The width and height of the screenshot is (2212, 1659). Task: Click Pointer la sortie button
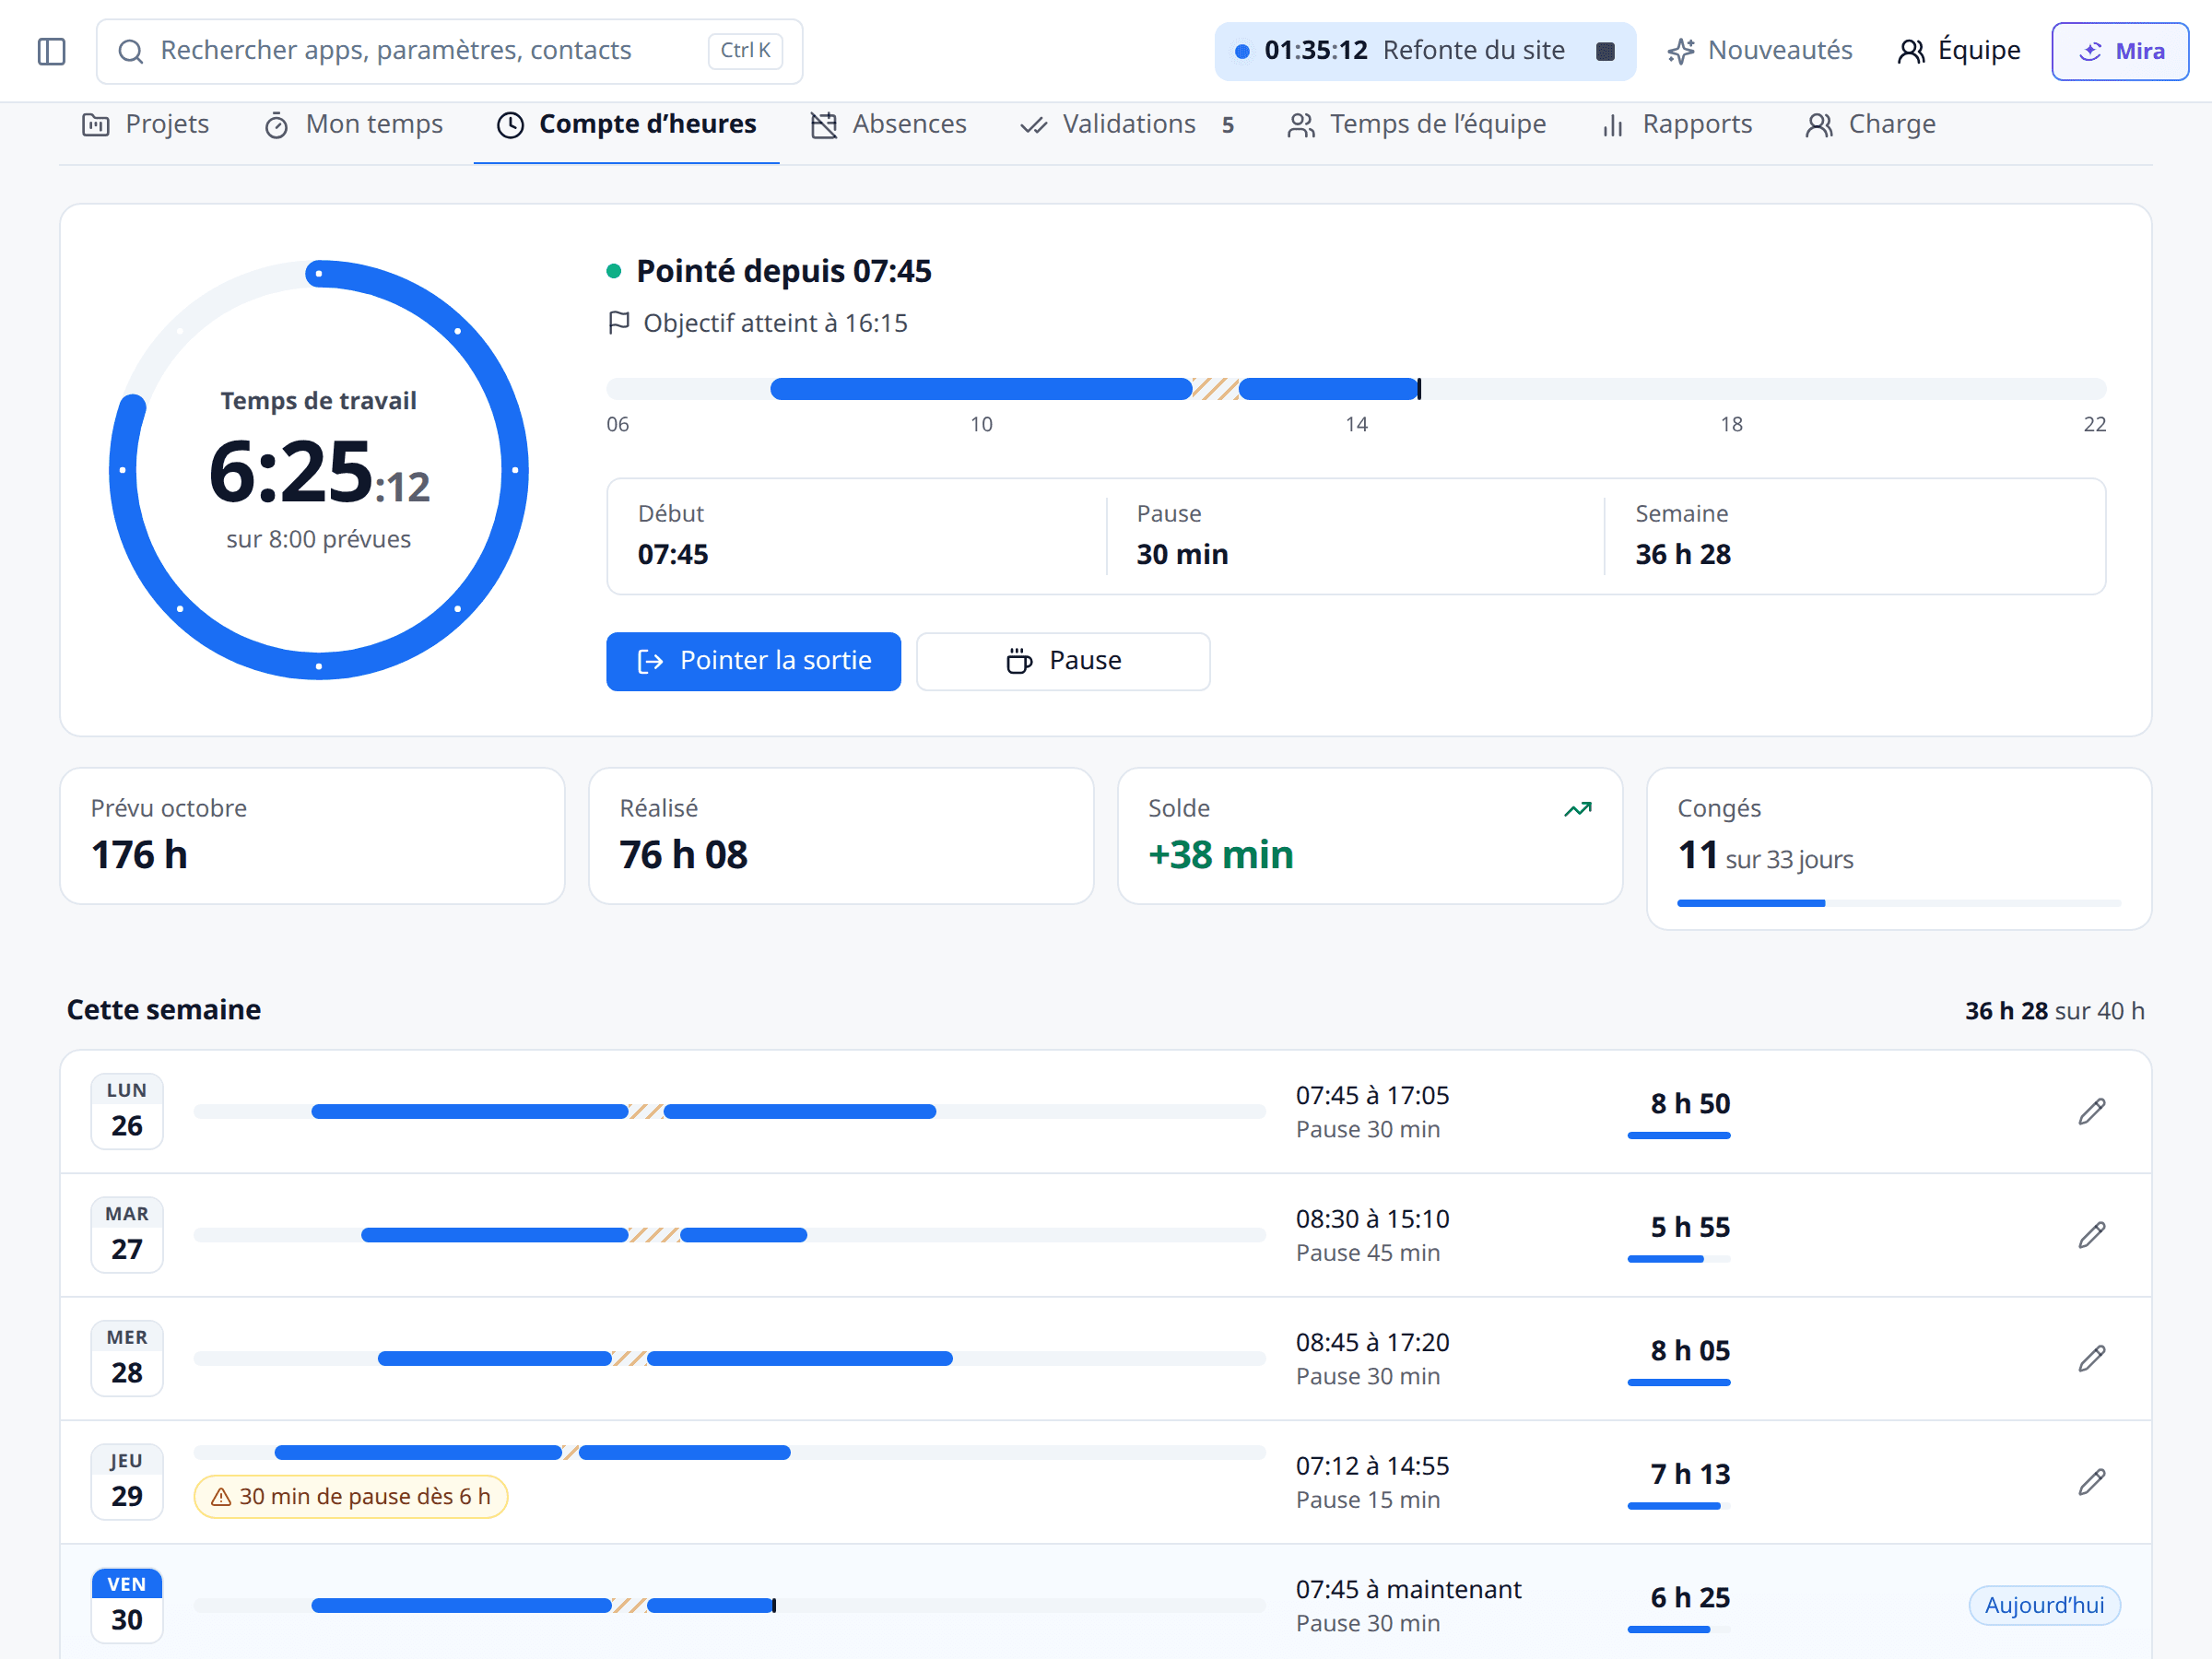tap(753, 661)
